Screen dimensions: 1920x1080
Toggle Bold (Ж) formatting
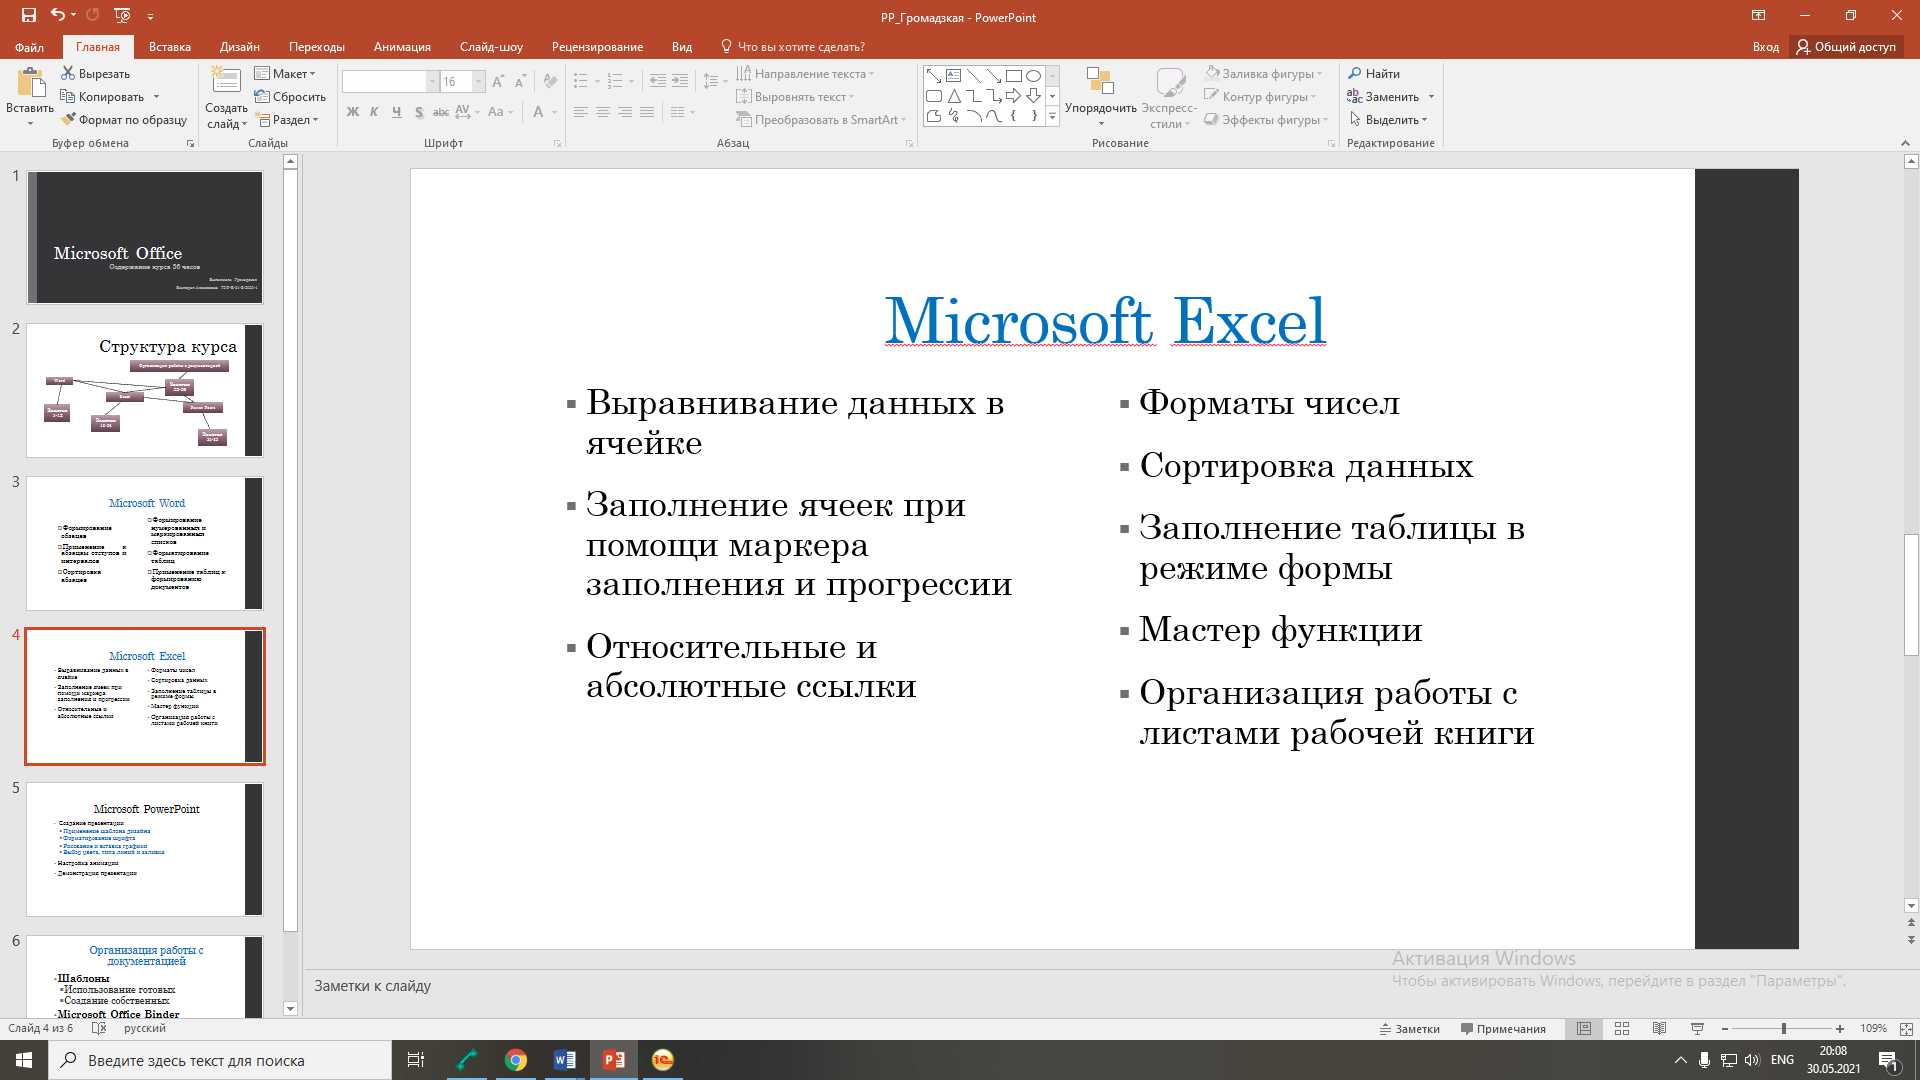point(352,112)
